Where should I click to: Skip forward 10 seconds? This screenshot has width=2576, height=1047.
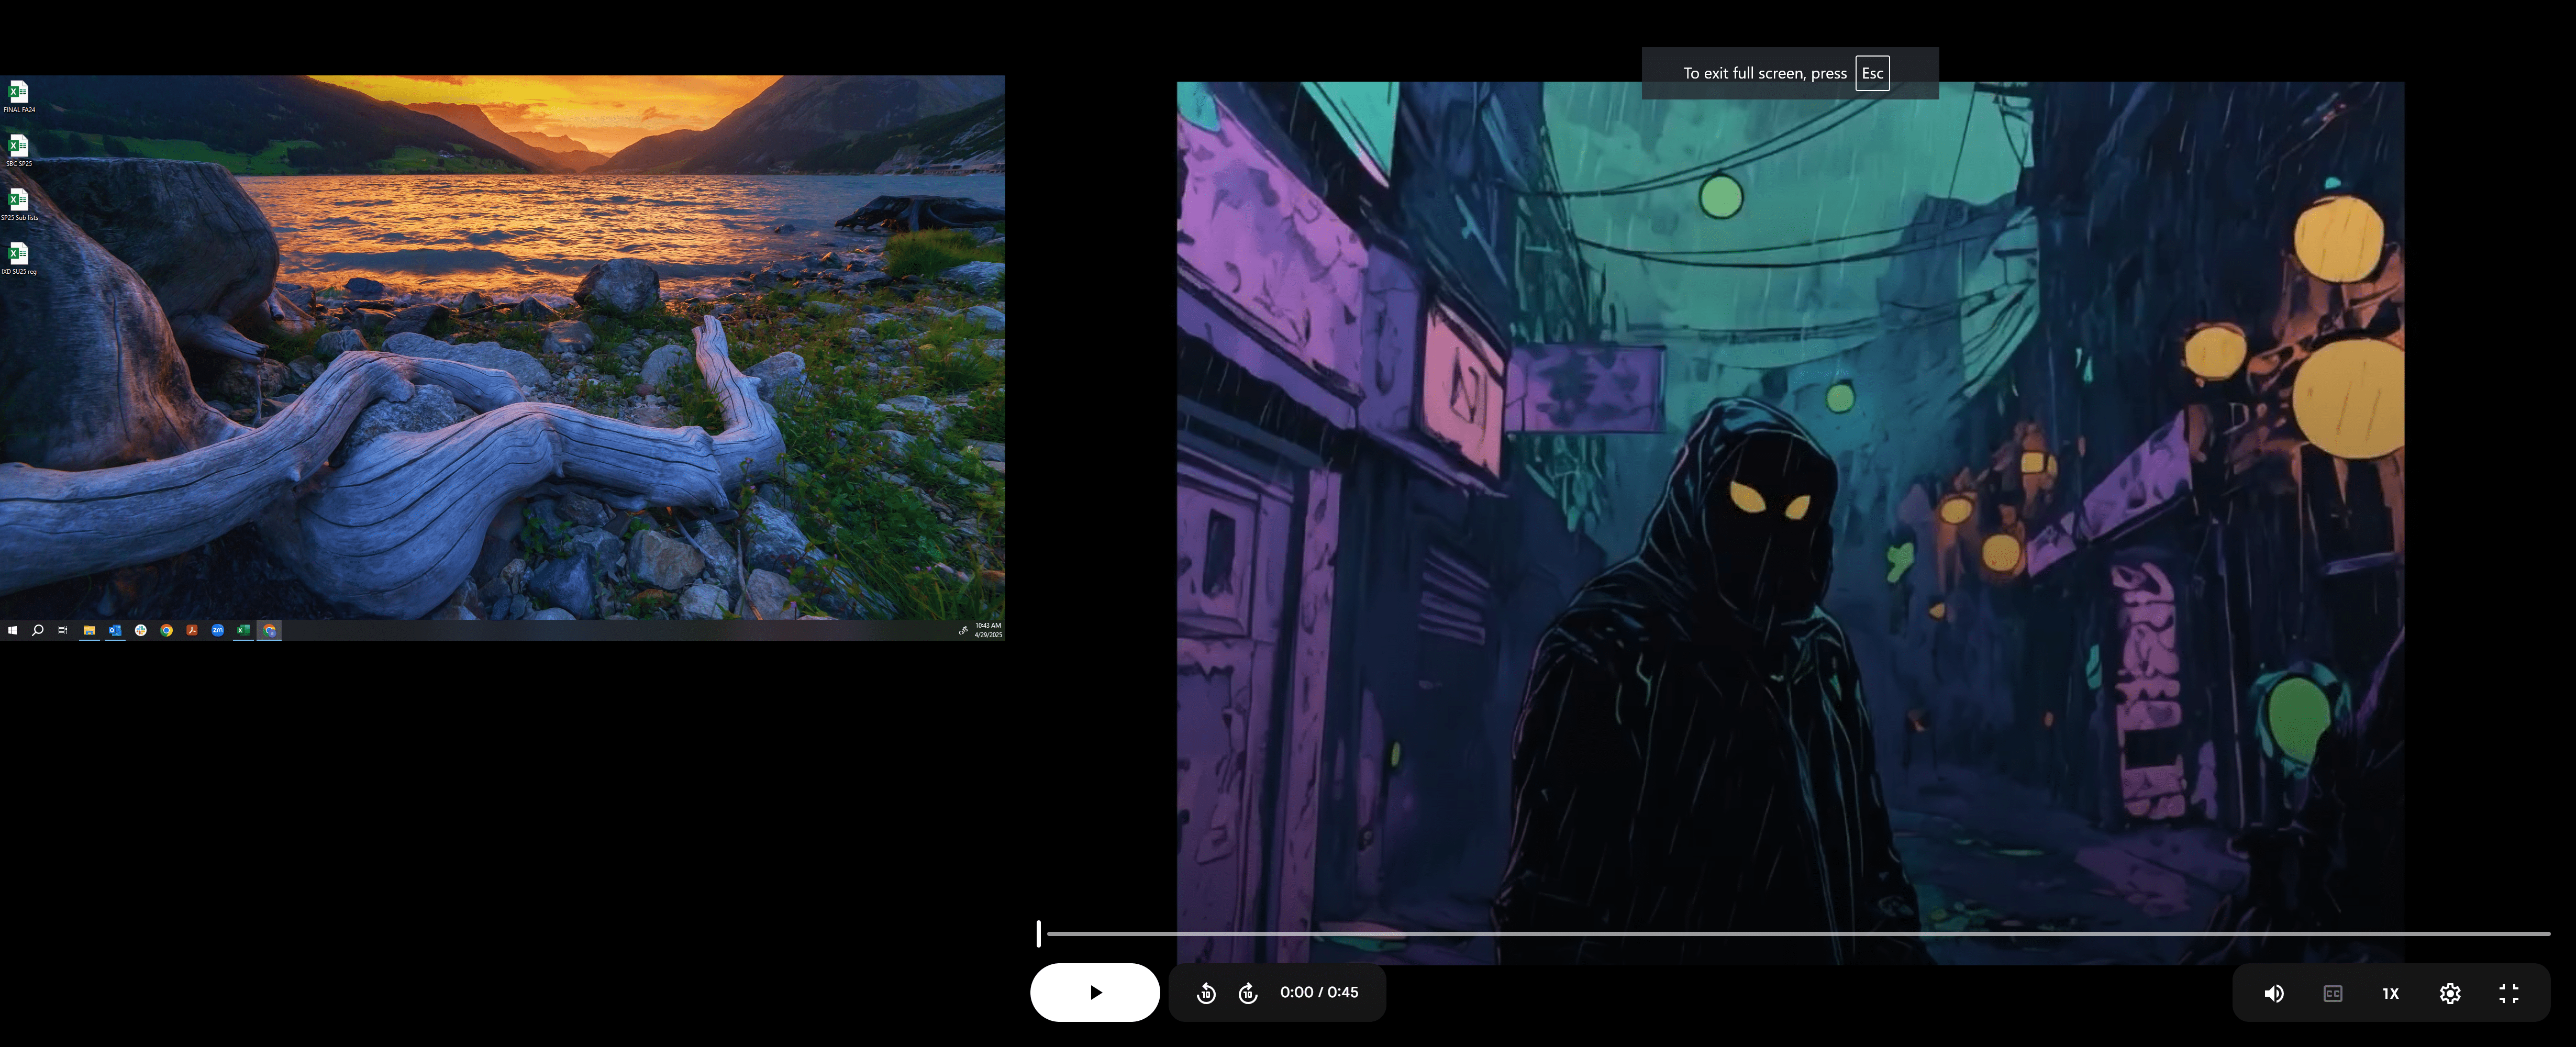click(x=1248, y=993)
